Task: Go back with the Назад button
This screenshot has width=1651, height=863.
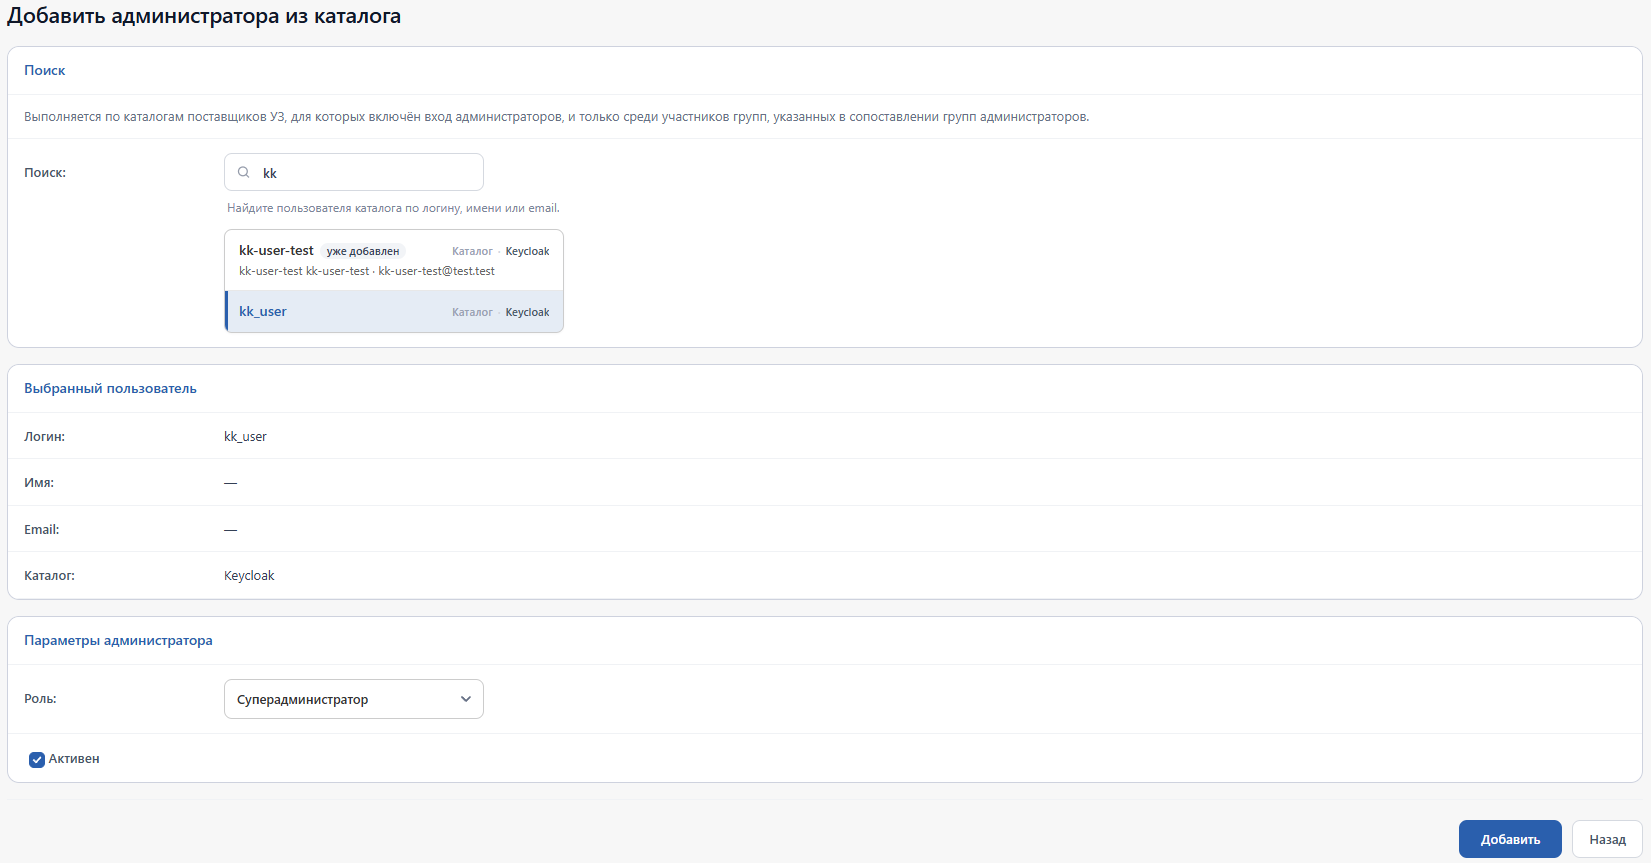Action: 1607,839
